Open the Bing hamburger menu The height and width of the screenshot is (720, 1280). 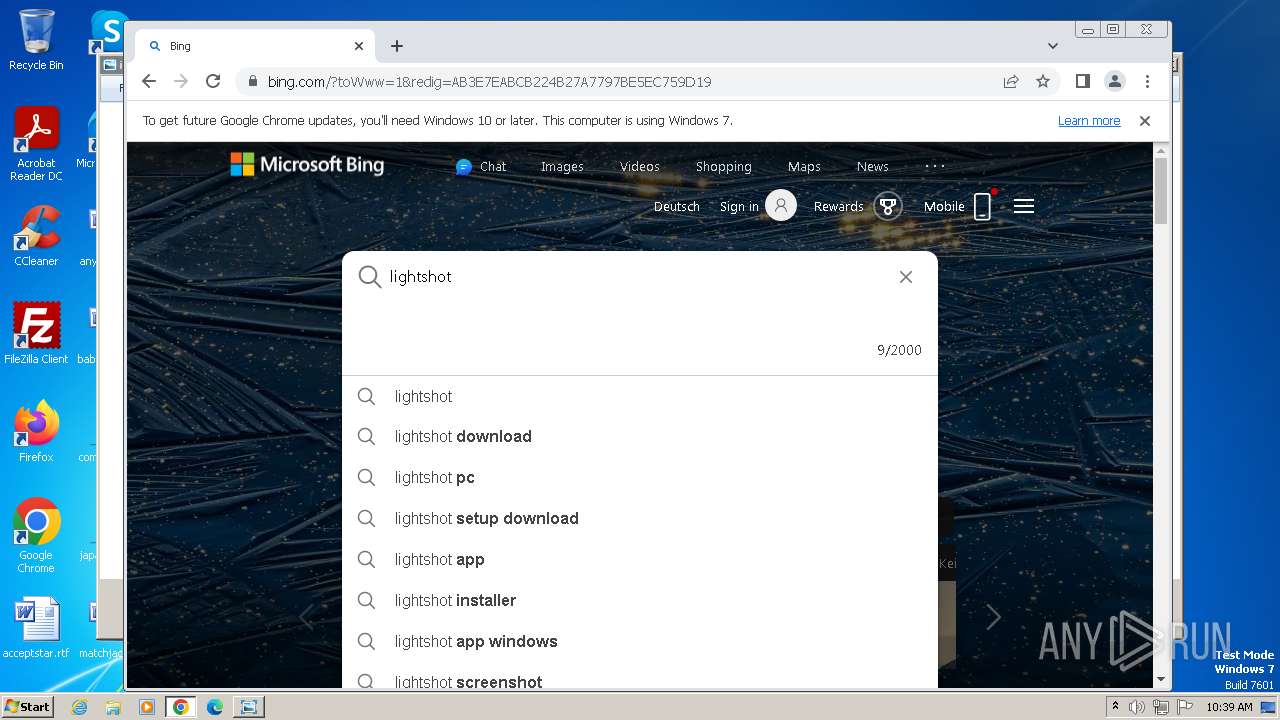(x=1023, y=206)
